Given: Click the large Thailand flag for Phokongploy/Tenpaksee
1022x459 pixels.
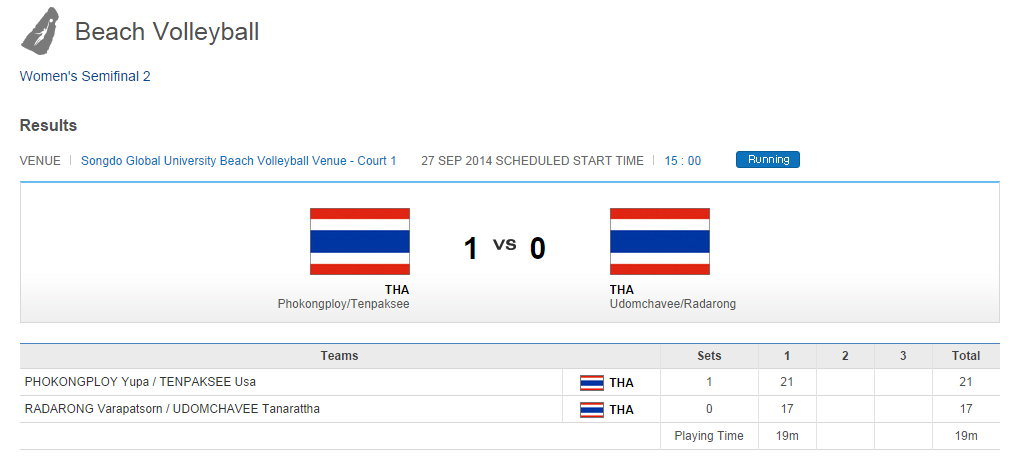Looking at the screenshot, I should (x=359, y=241).
